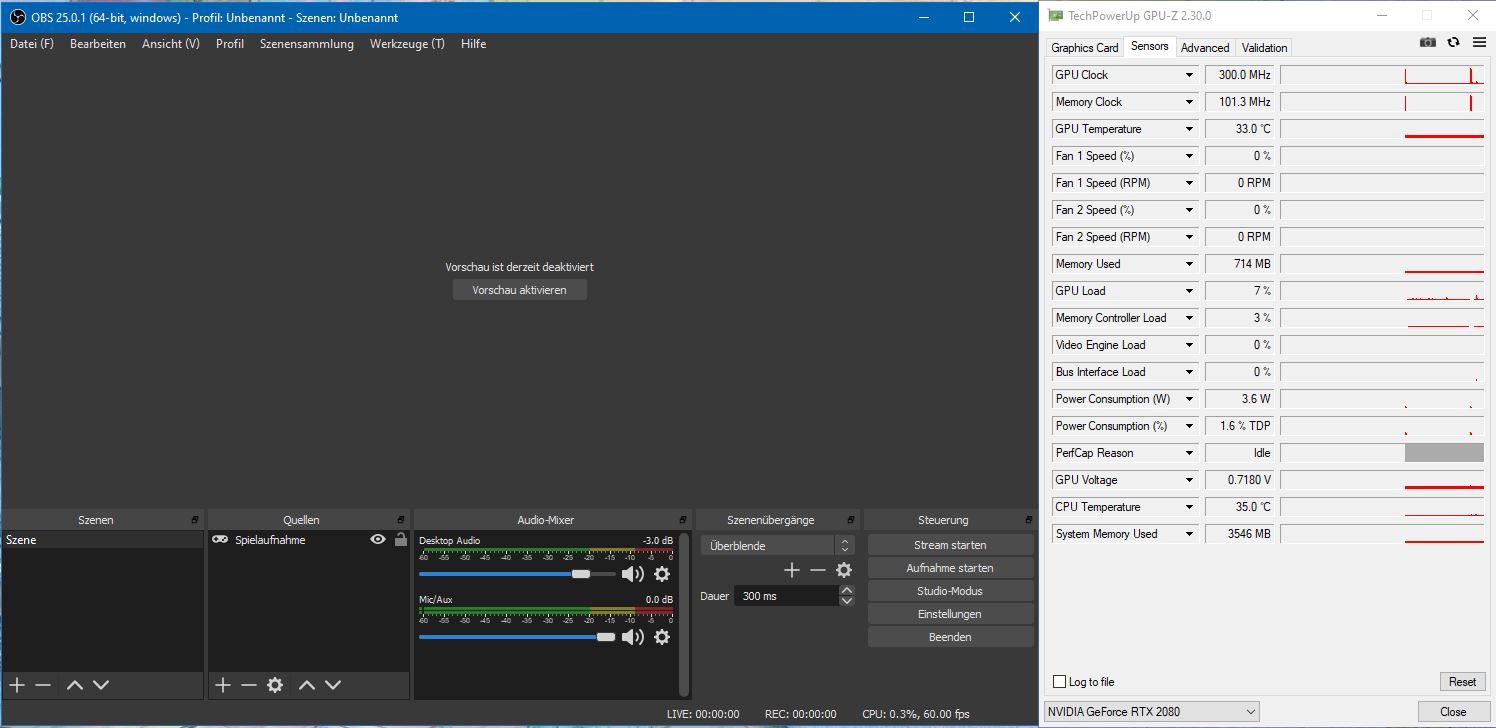The height and width of the screenshot is (728, 1496).
Task: Undock the Steuerung panel
Action: [x=1027, y=520]
